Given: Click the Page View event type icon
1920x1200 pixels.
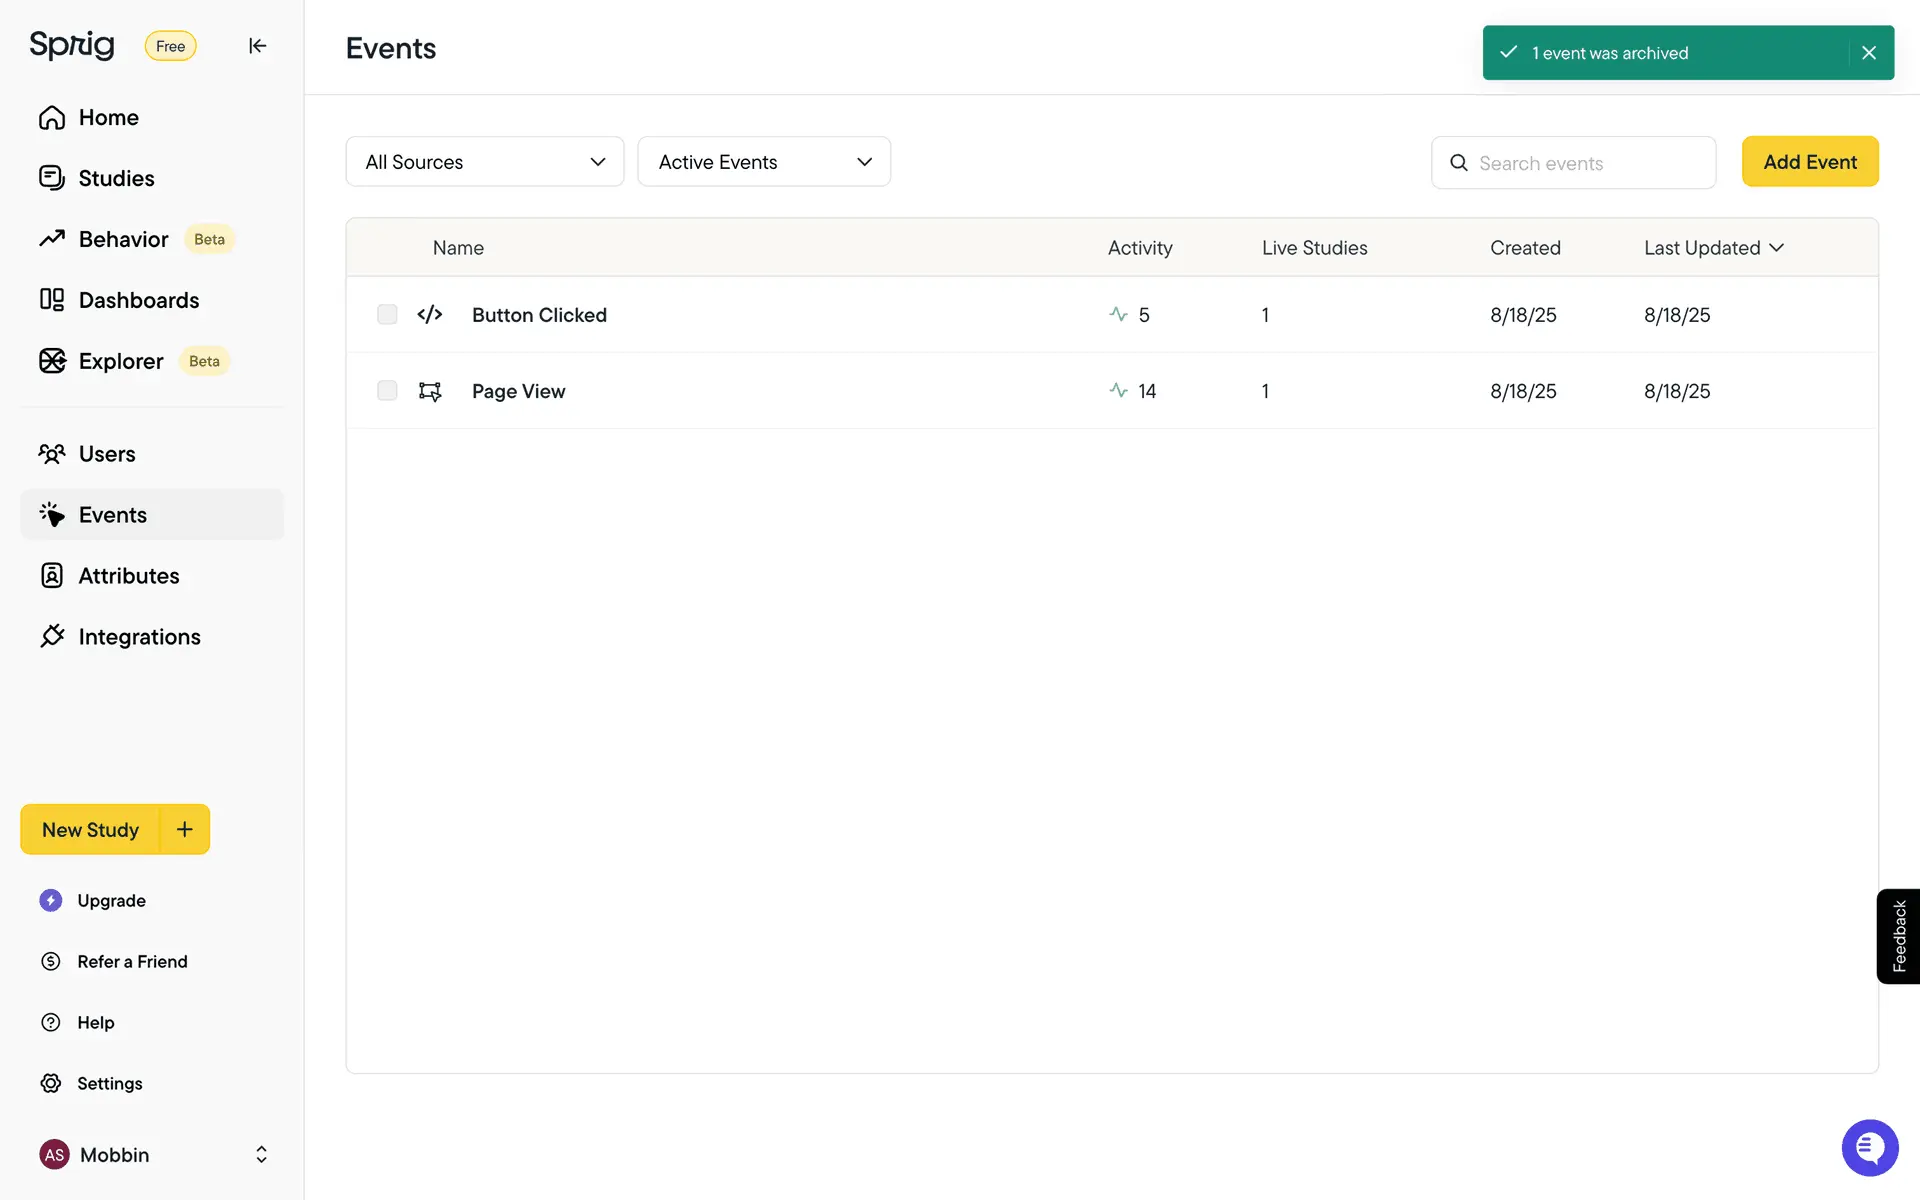Looking at the screenshot, I should (430, 391).
